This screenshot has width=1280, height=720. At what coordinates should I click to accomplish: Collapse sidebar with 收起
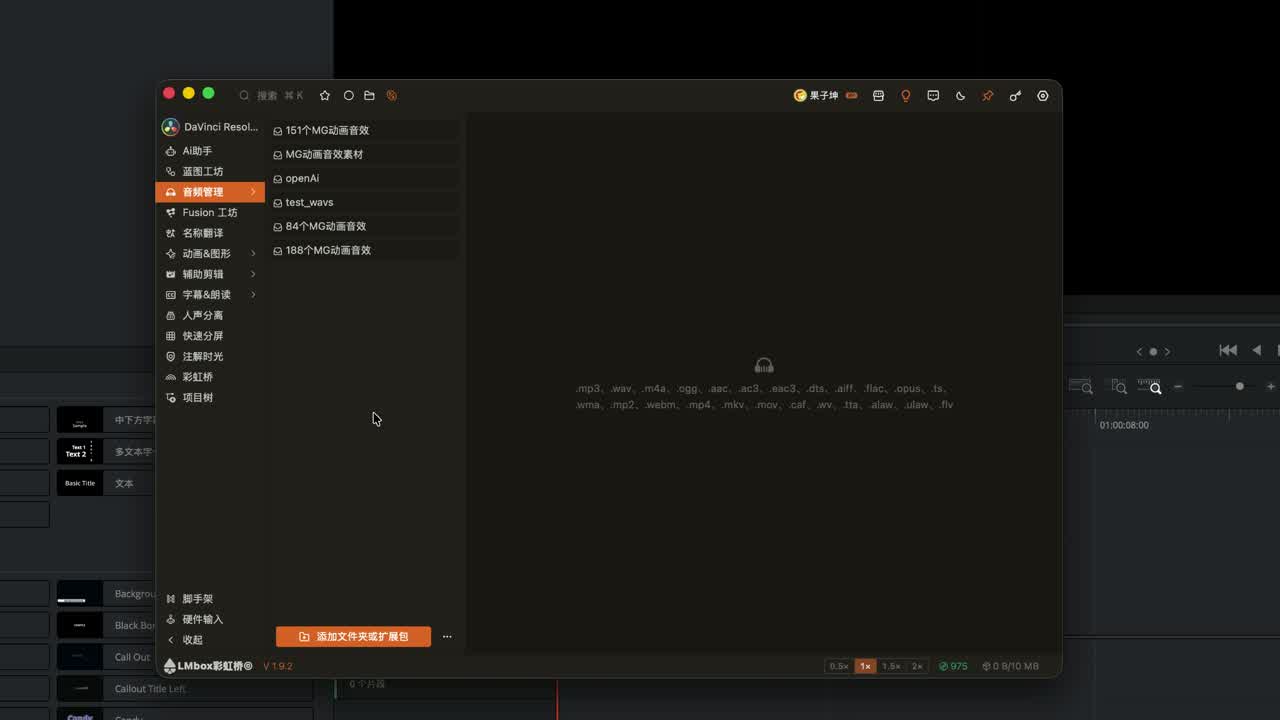tap(185, 640)
